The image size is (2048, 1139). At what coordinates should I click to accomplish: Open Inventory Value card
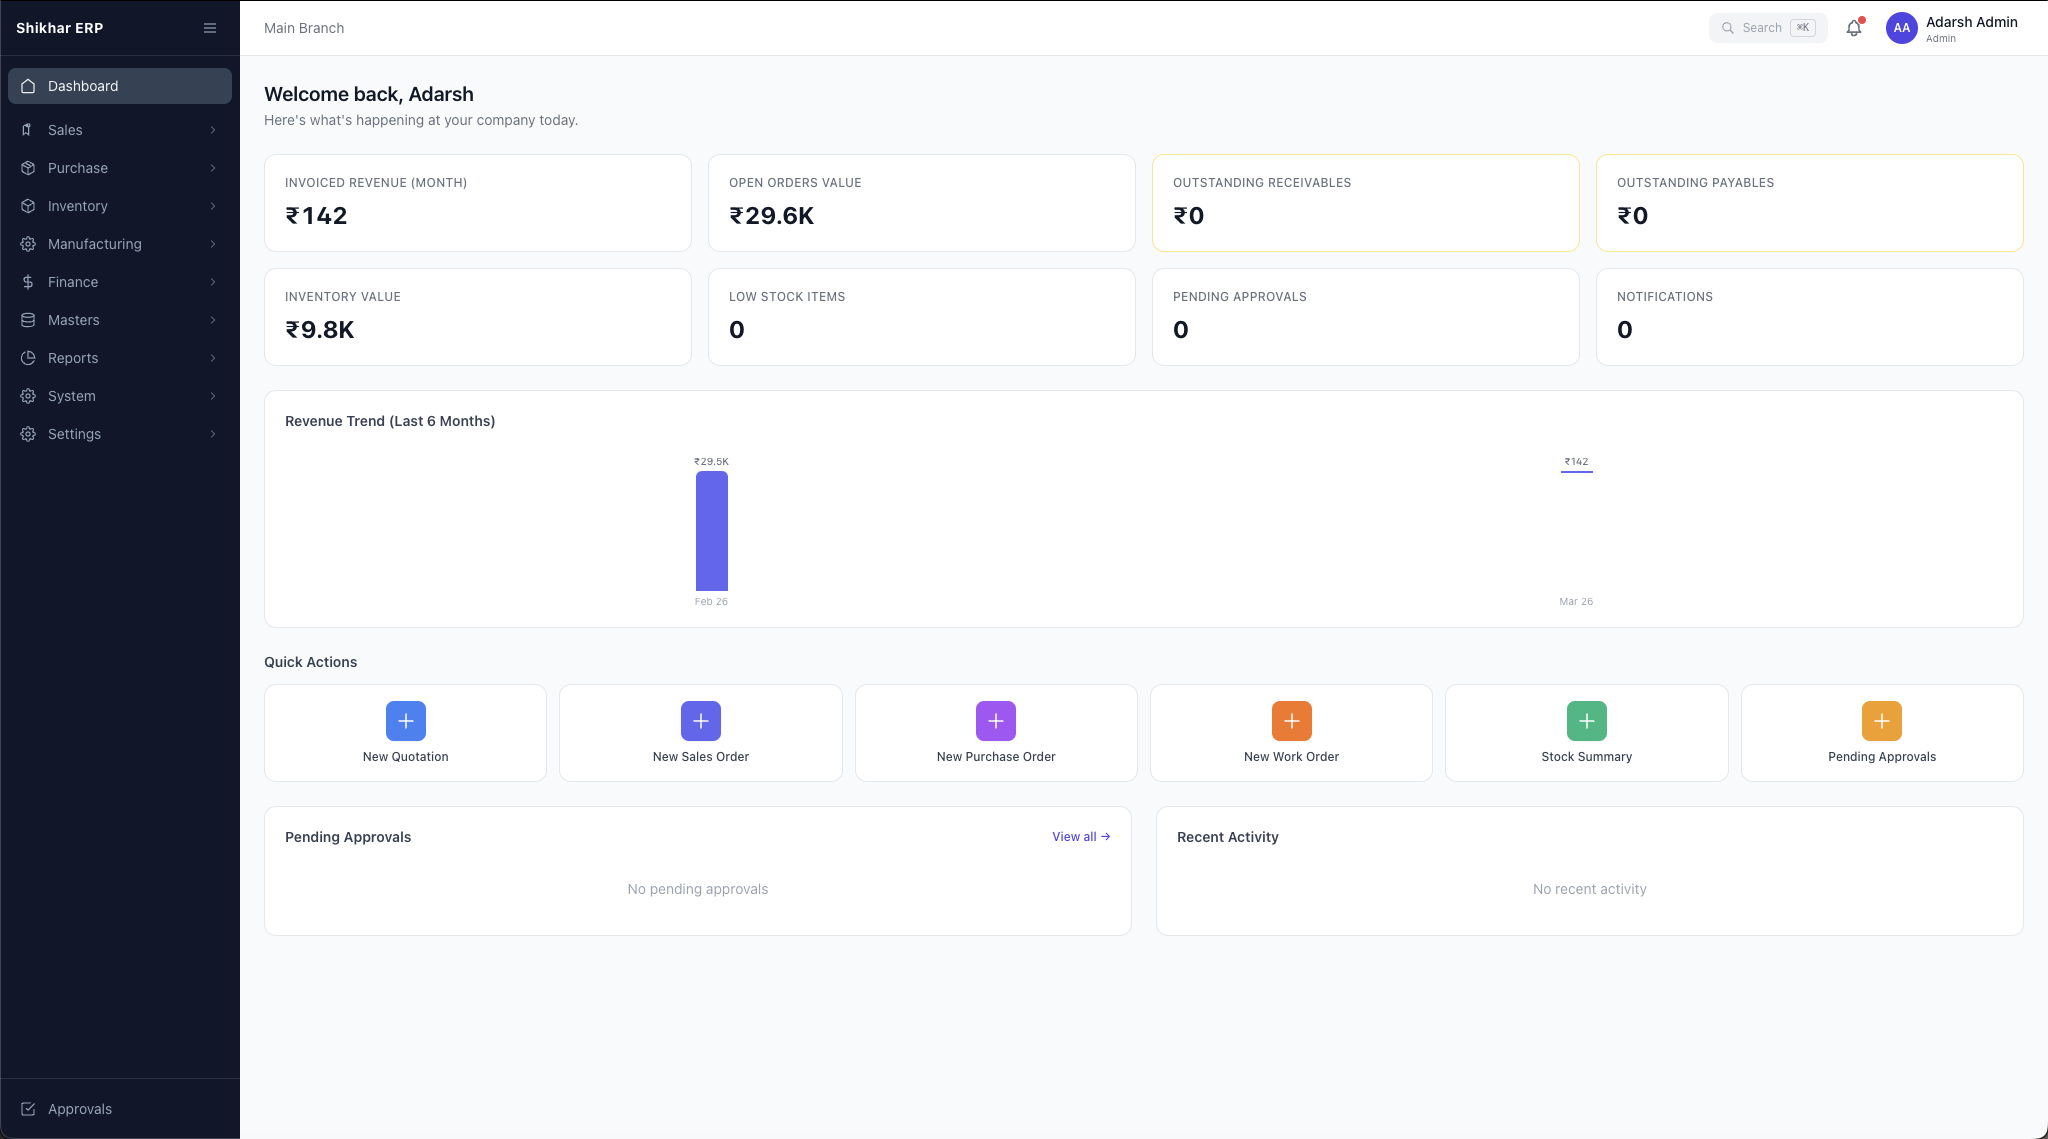tap(478, 317)
